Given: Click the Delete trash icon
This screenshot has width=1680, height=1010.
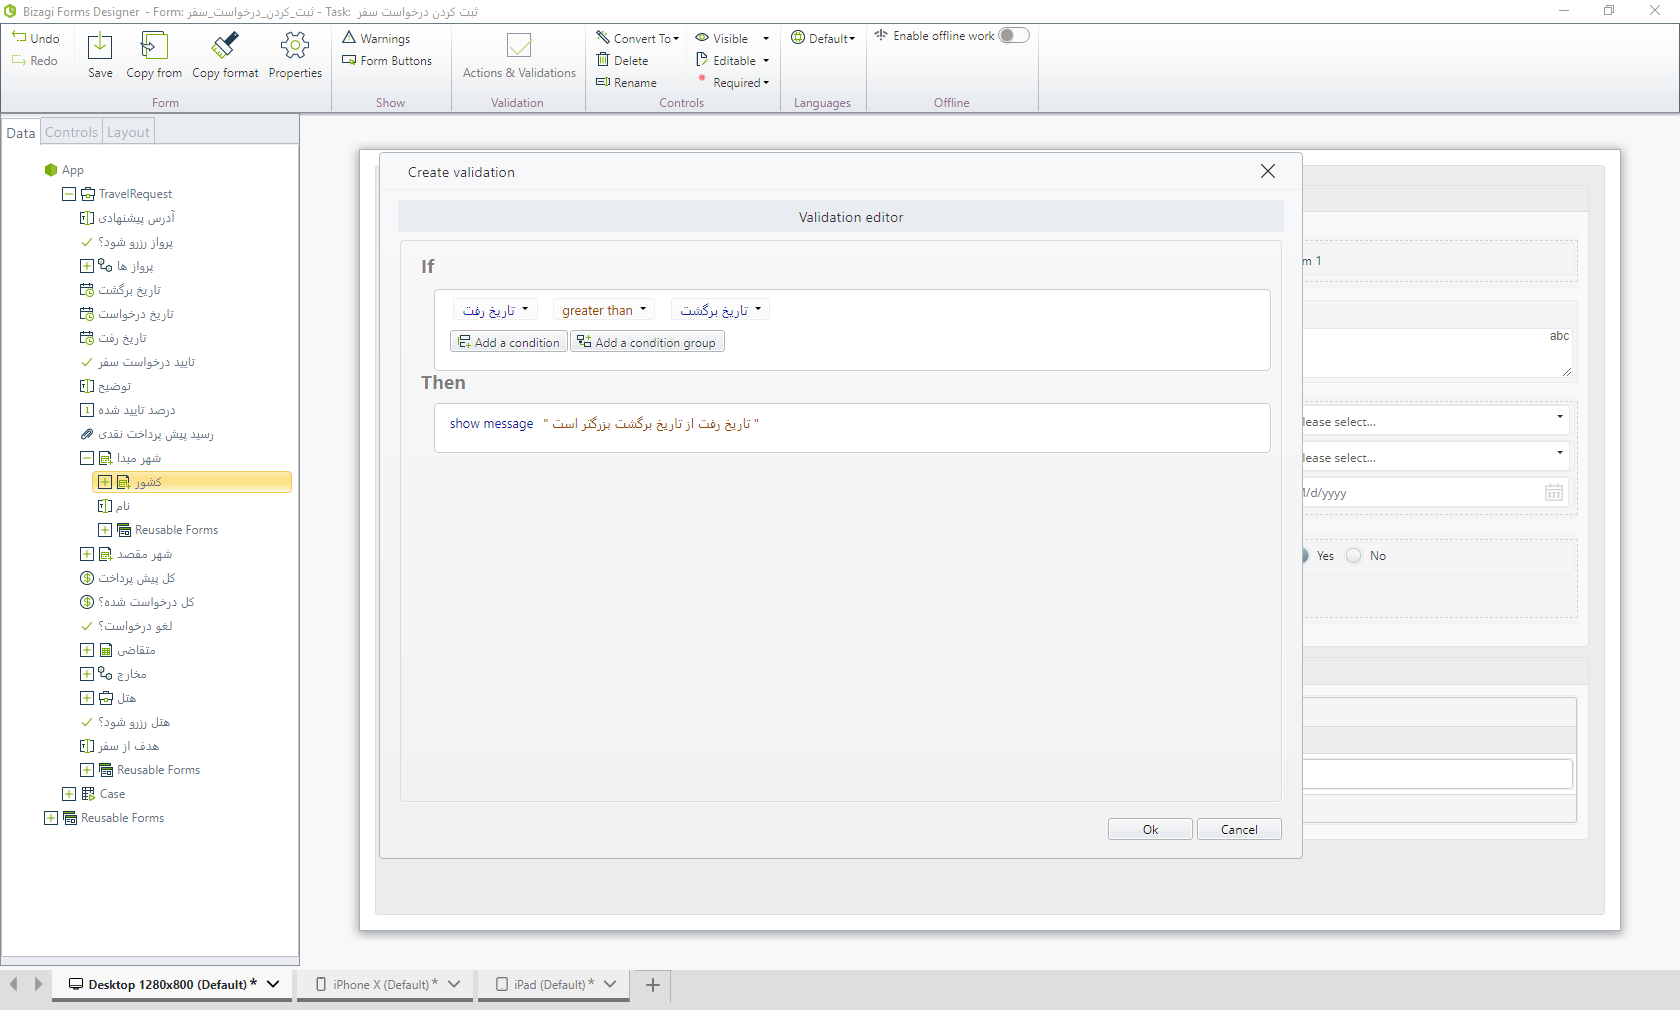Looking at the screenshot, I should [603, 60].
